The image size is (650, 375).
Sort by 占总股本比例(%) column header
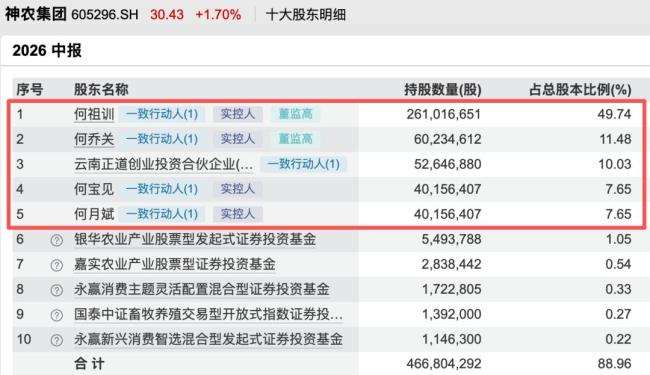point(580,89)
